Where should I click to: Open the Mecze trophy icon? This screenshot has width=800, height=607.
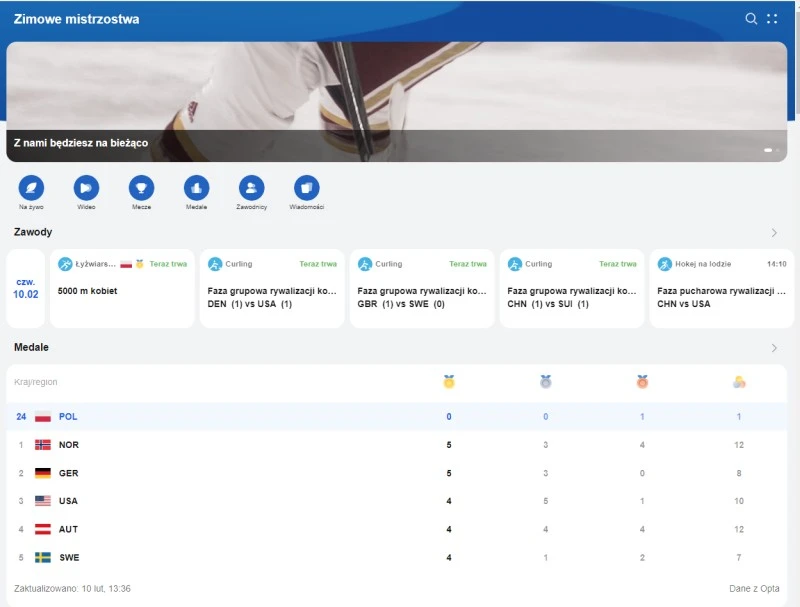coord(141,187)
